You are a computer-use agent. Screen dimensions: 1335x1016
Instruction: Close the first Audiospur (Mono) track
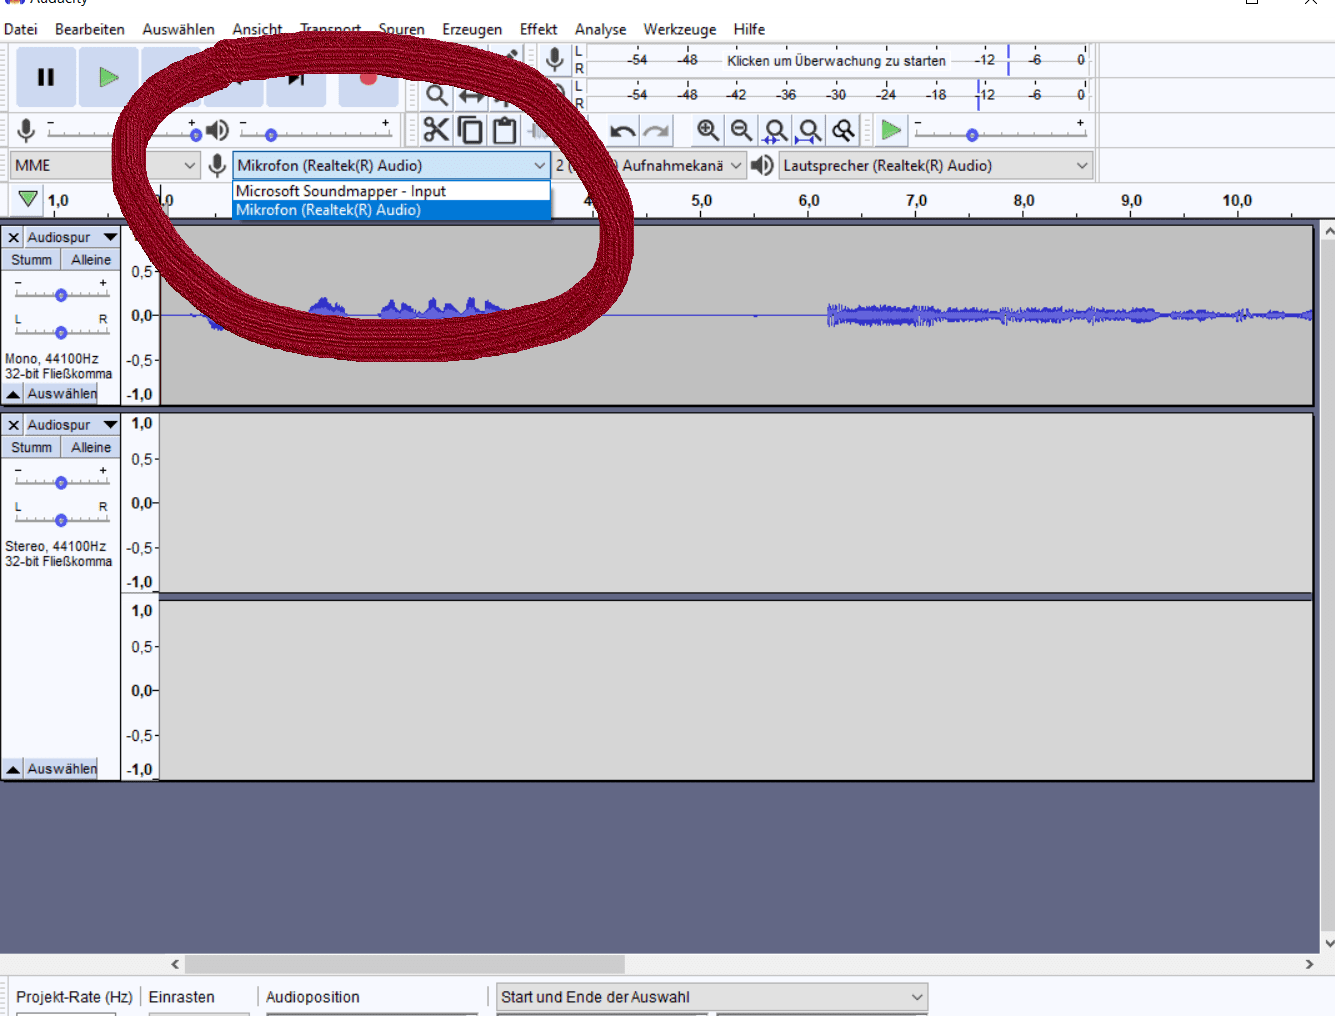(x=13, y=237)
